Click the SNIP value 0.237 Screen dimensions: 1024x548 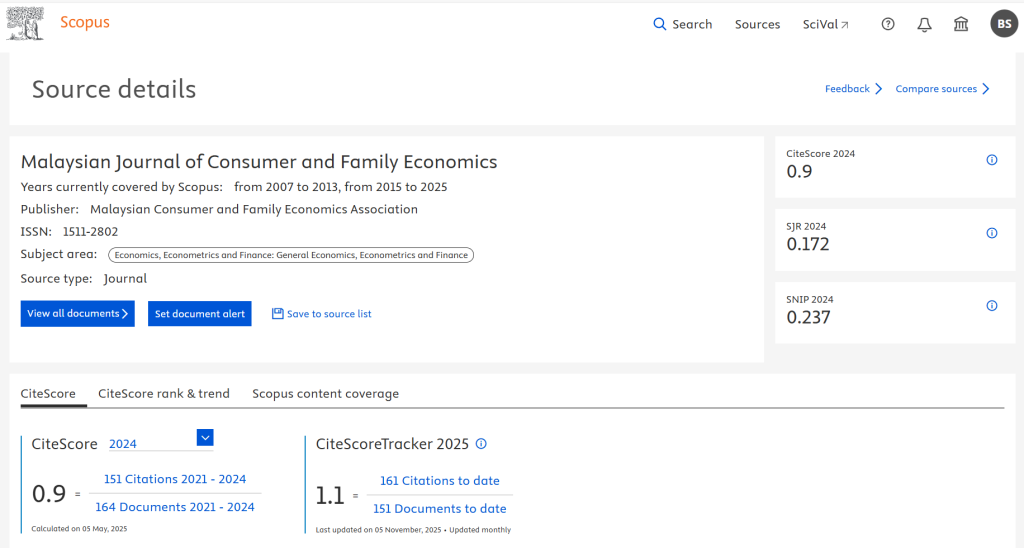[x=808, y=317]
